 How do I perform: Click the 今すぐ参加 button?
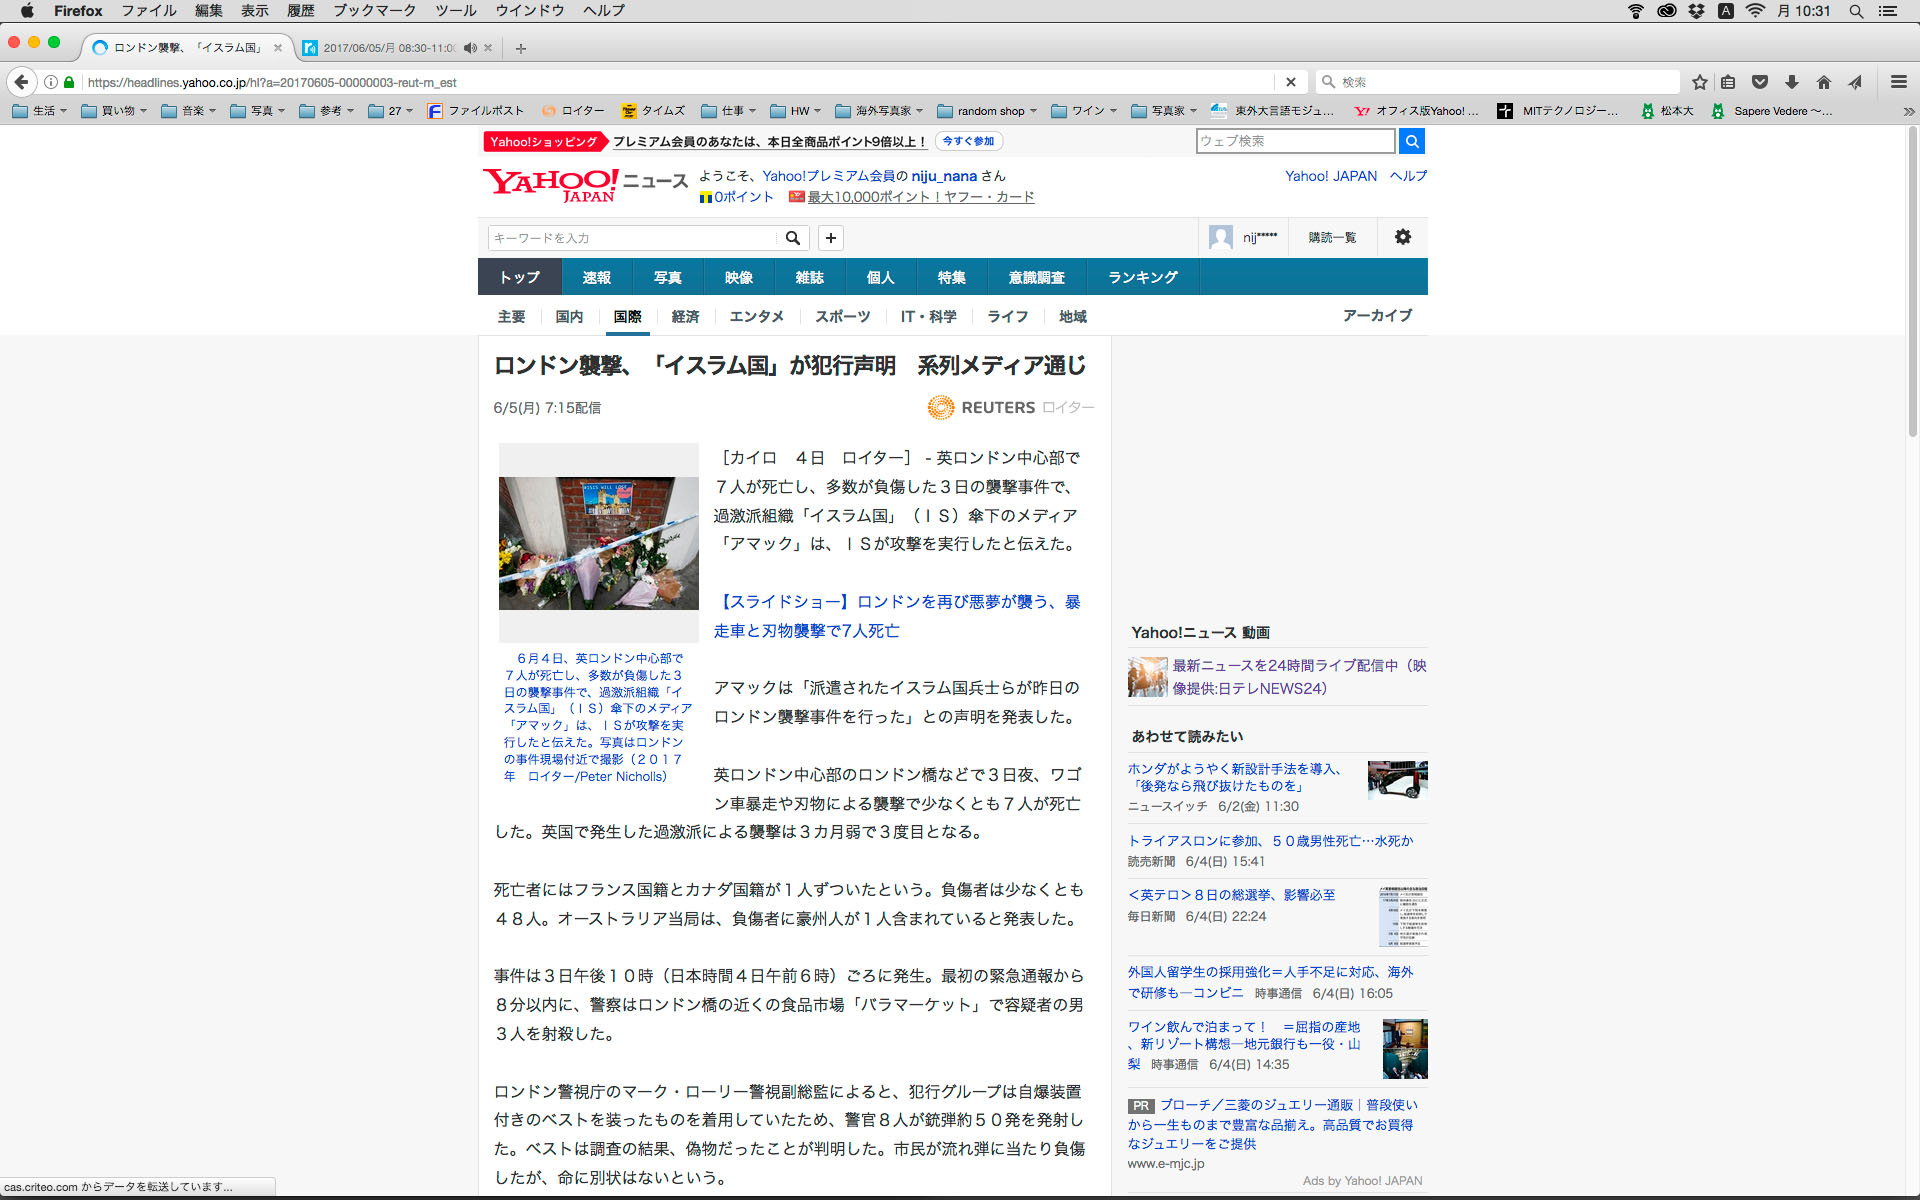968,141
